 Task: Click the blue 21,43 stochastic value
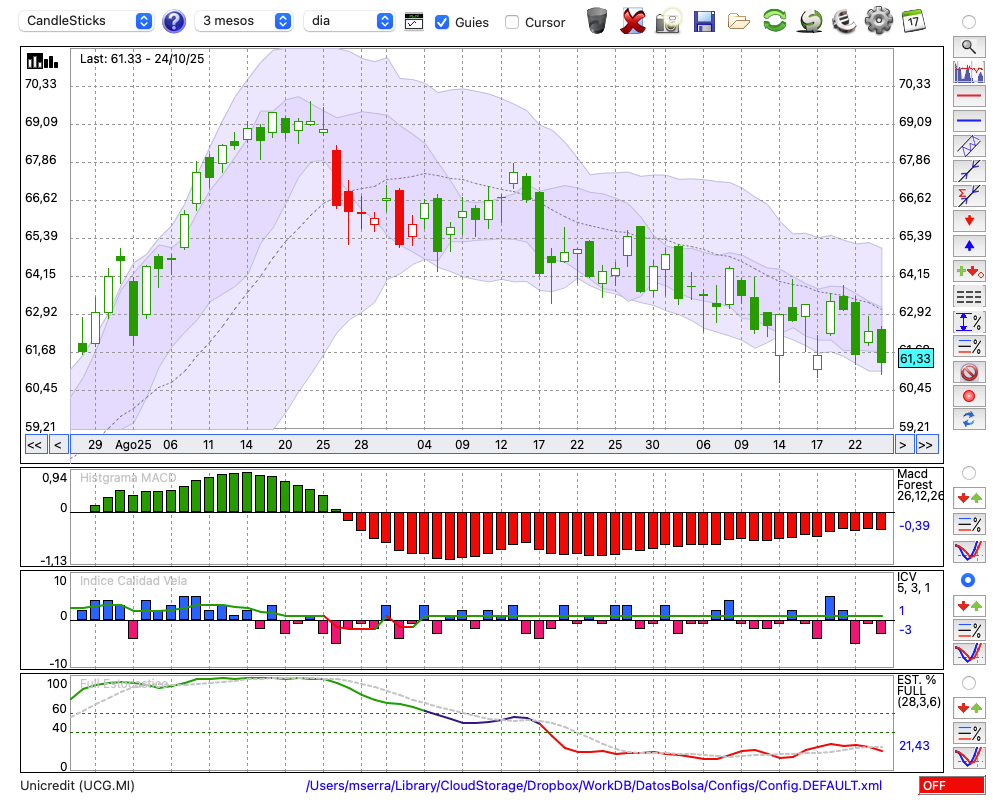[915, 746]
